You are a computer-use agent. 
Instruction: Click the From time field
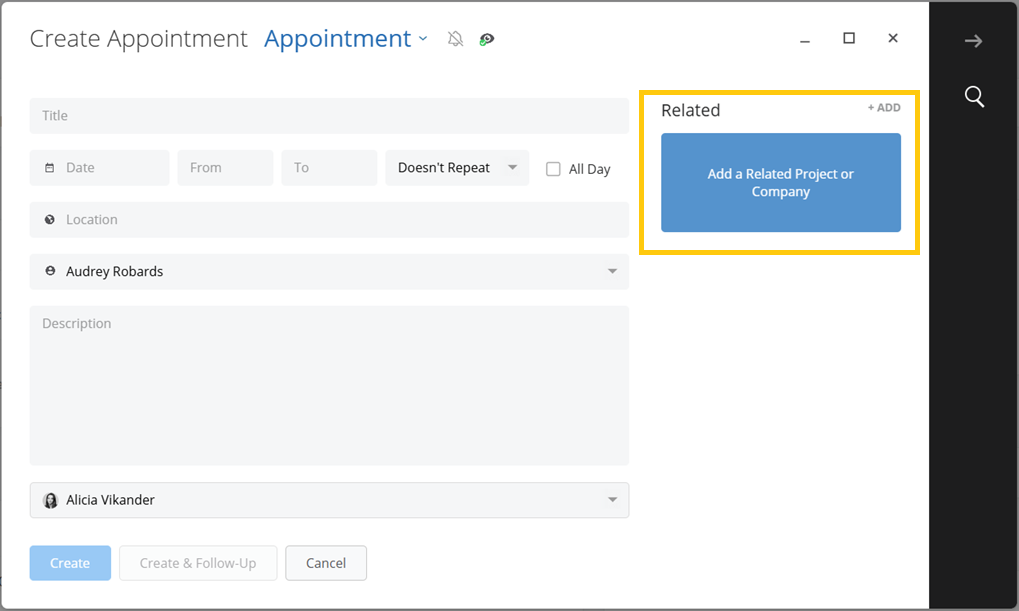pyautogui.click(x=225, y=168)
